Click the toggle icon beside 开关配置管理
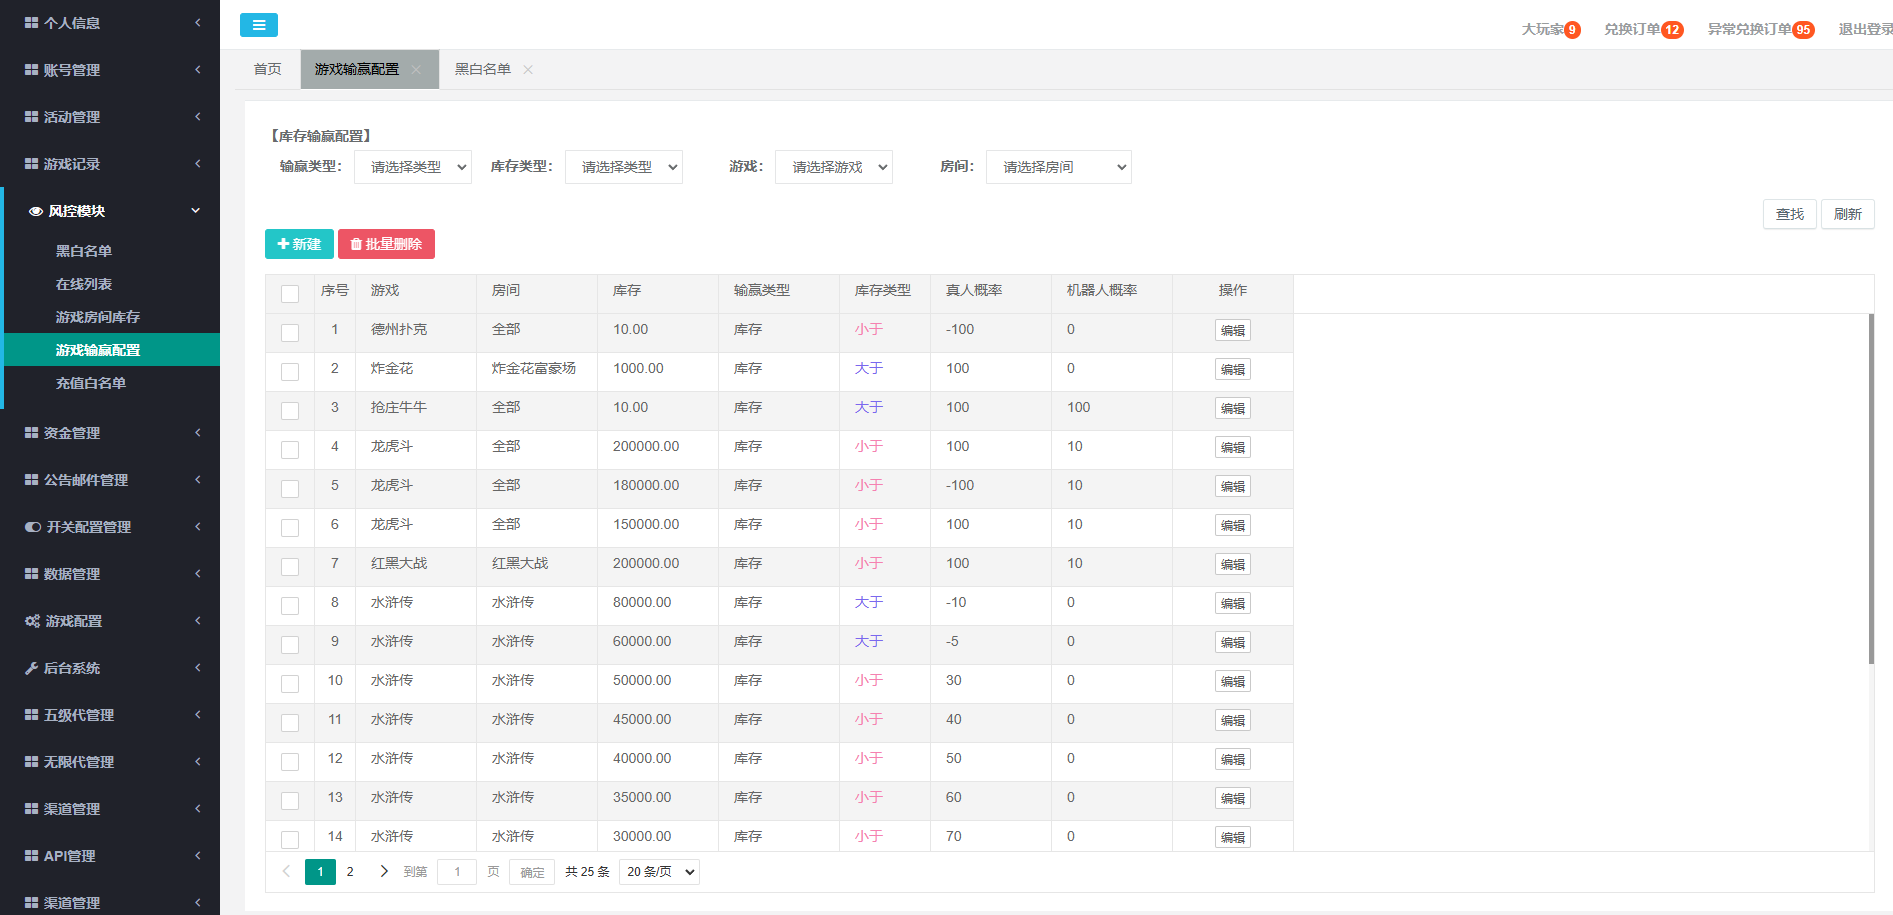Image resolution: width=1893 pixels, height=915 pixels. [33, 527]
